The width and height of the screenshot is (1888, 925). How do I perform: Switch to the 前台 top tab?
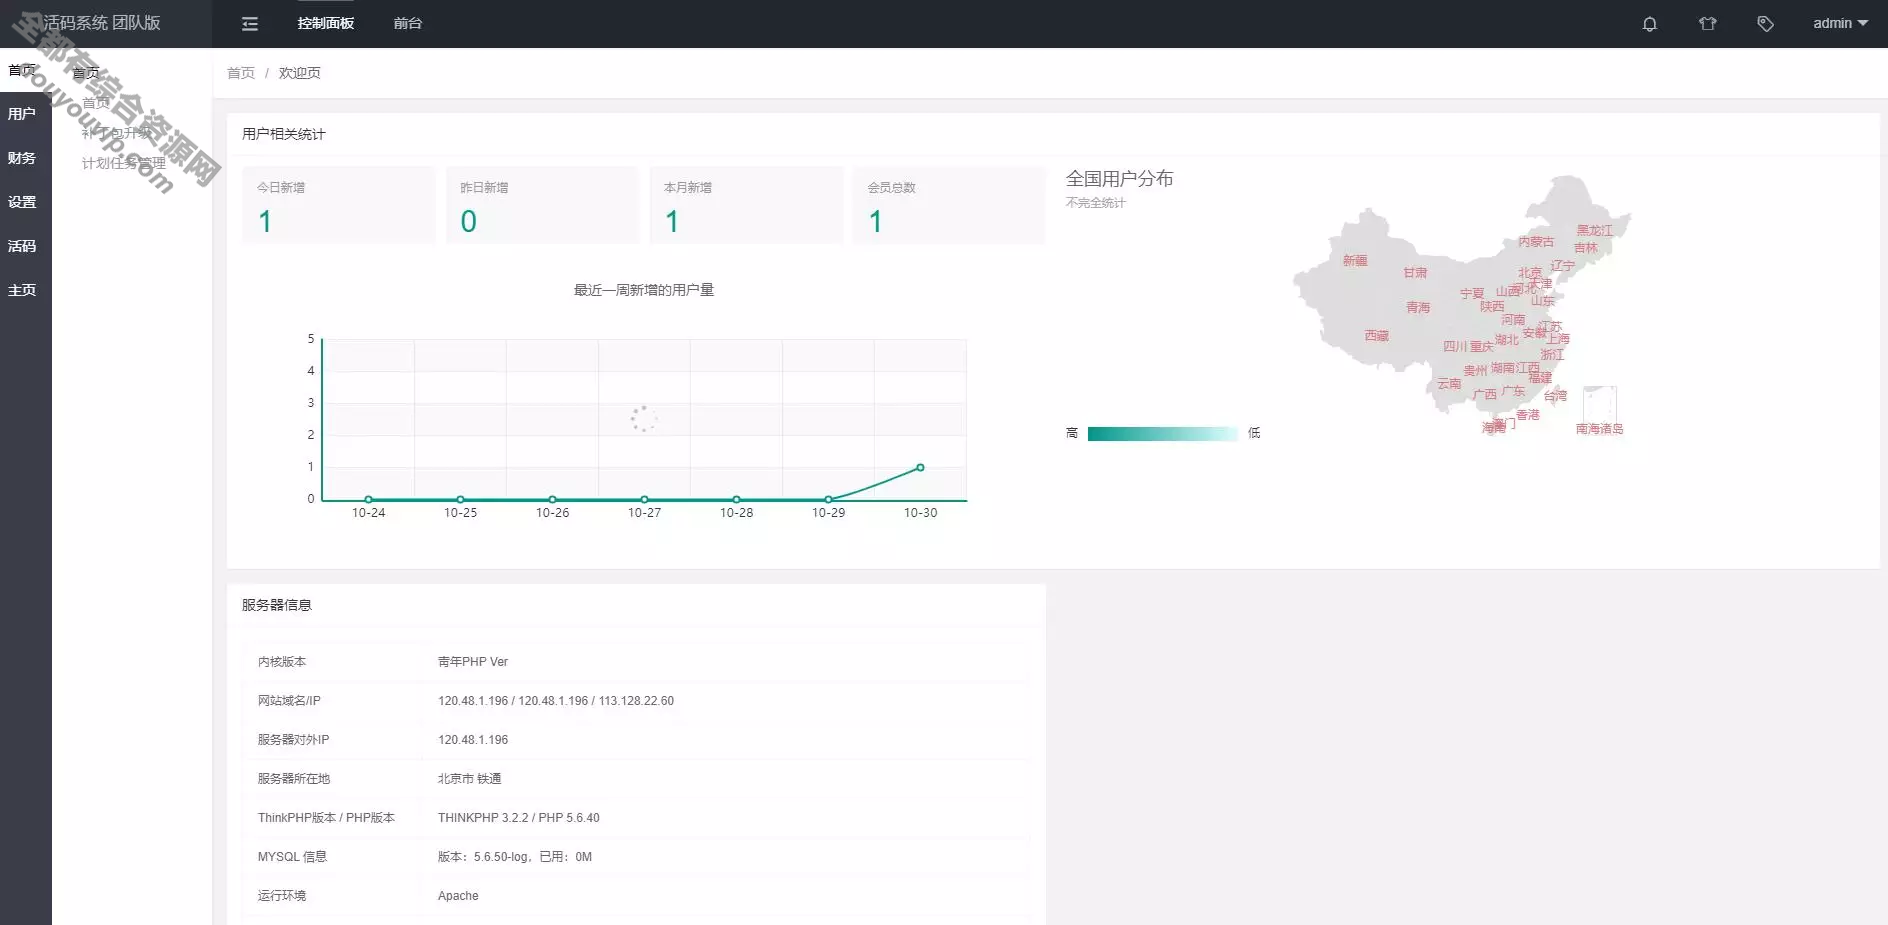(x=408, y=23)
